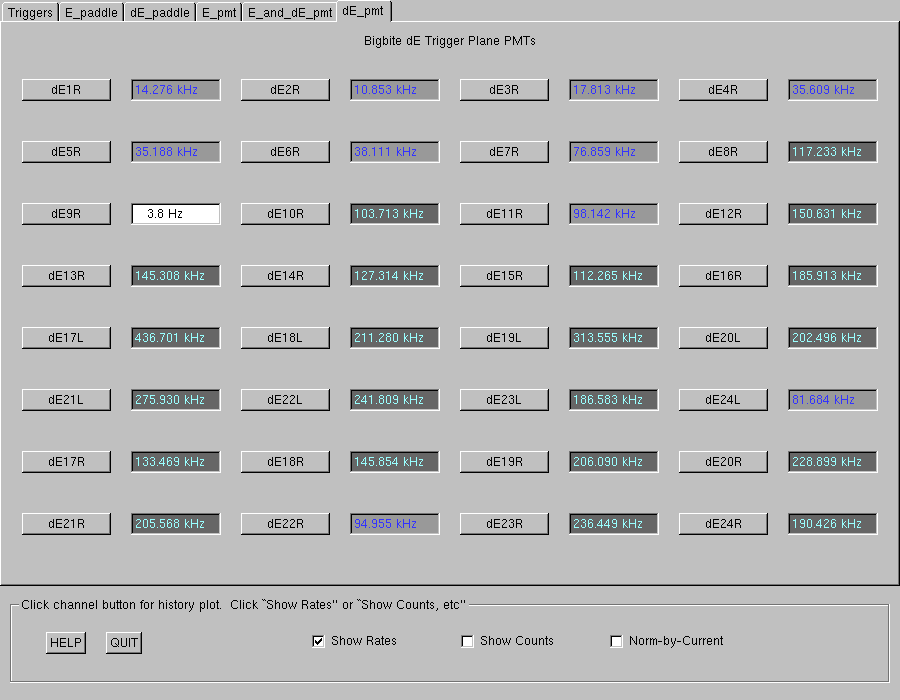
Task: Click the 81.684 kHz rate readout
Action: [833, 400]
